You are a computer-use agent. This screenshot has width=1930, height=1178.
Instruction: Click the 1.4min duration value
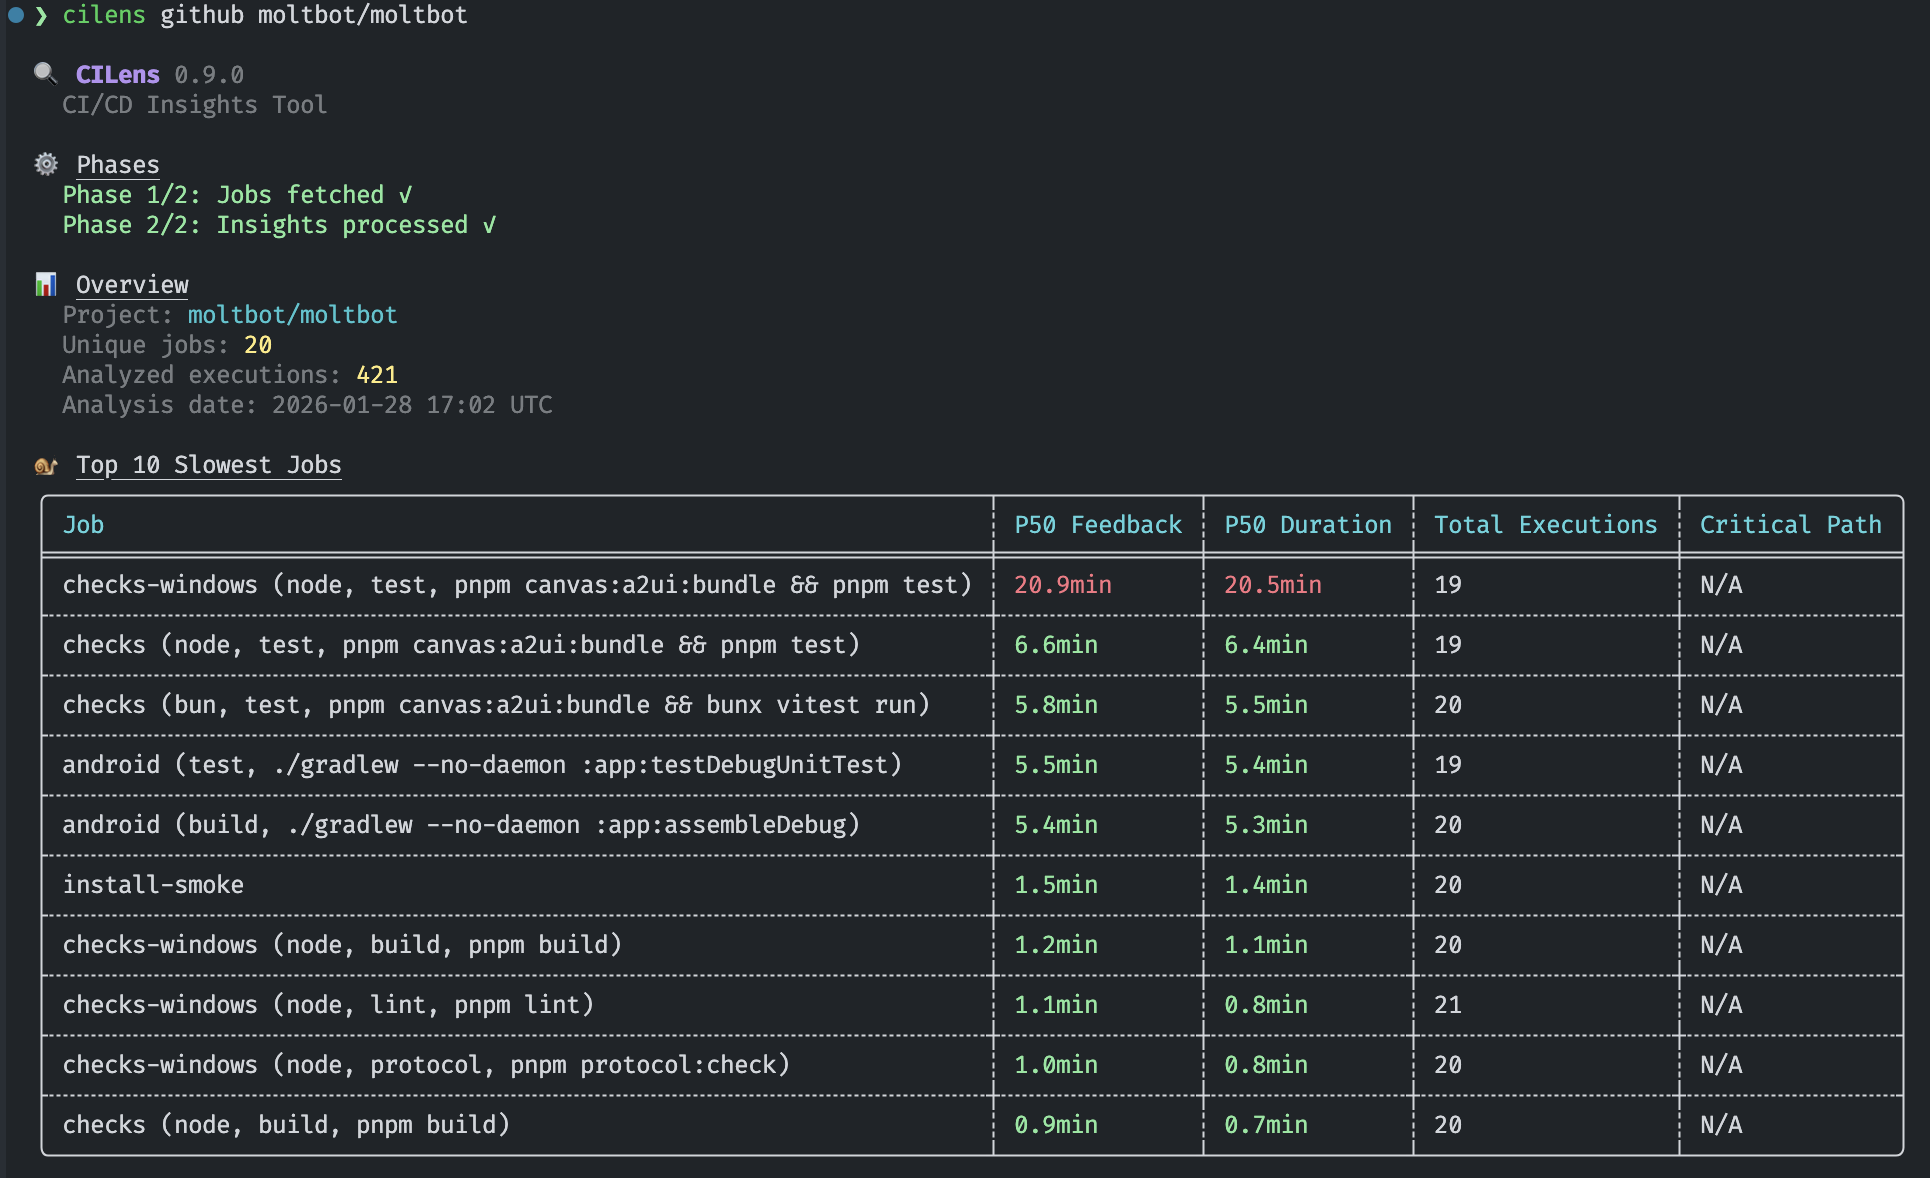[1266, 885]
